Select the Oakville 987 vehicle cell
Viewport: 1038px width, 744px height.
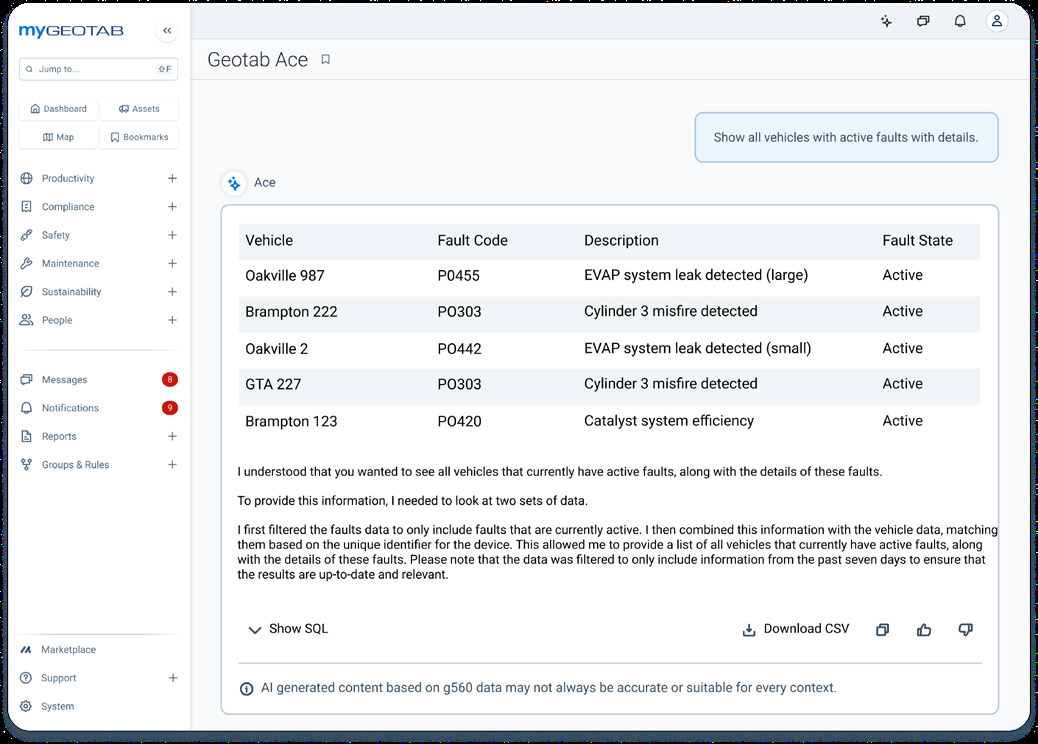pyautogui.click(x=285, y=276)
